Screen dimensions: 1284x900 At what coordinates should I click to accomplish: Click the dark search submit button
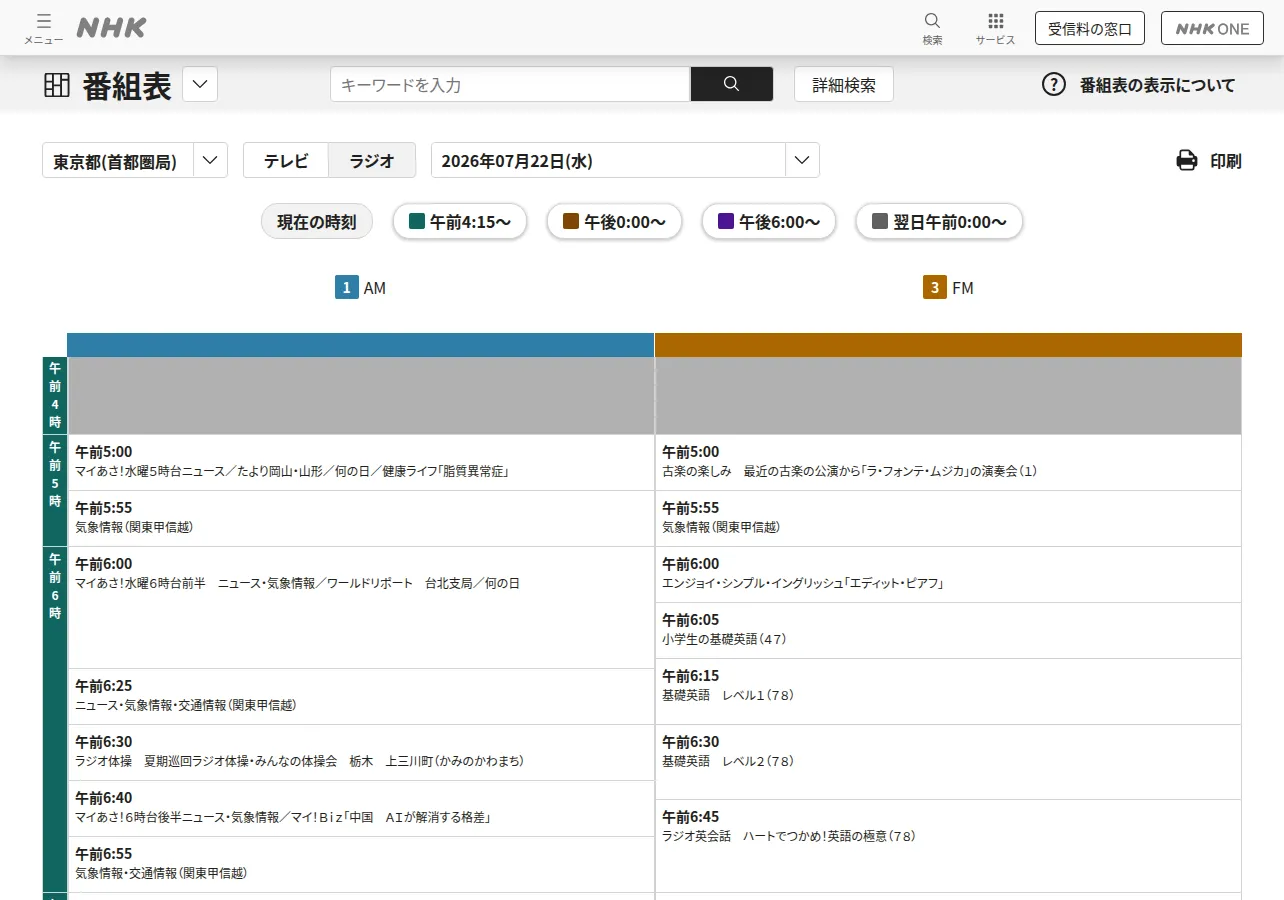pos(731,84)
